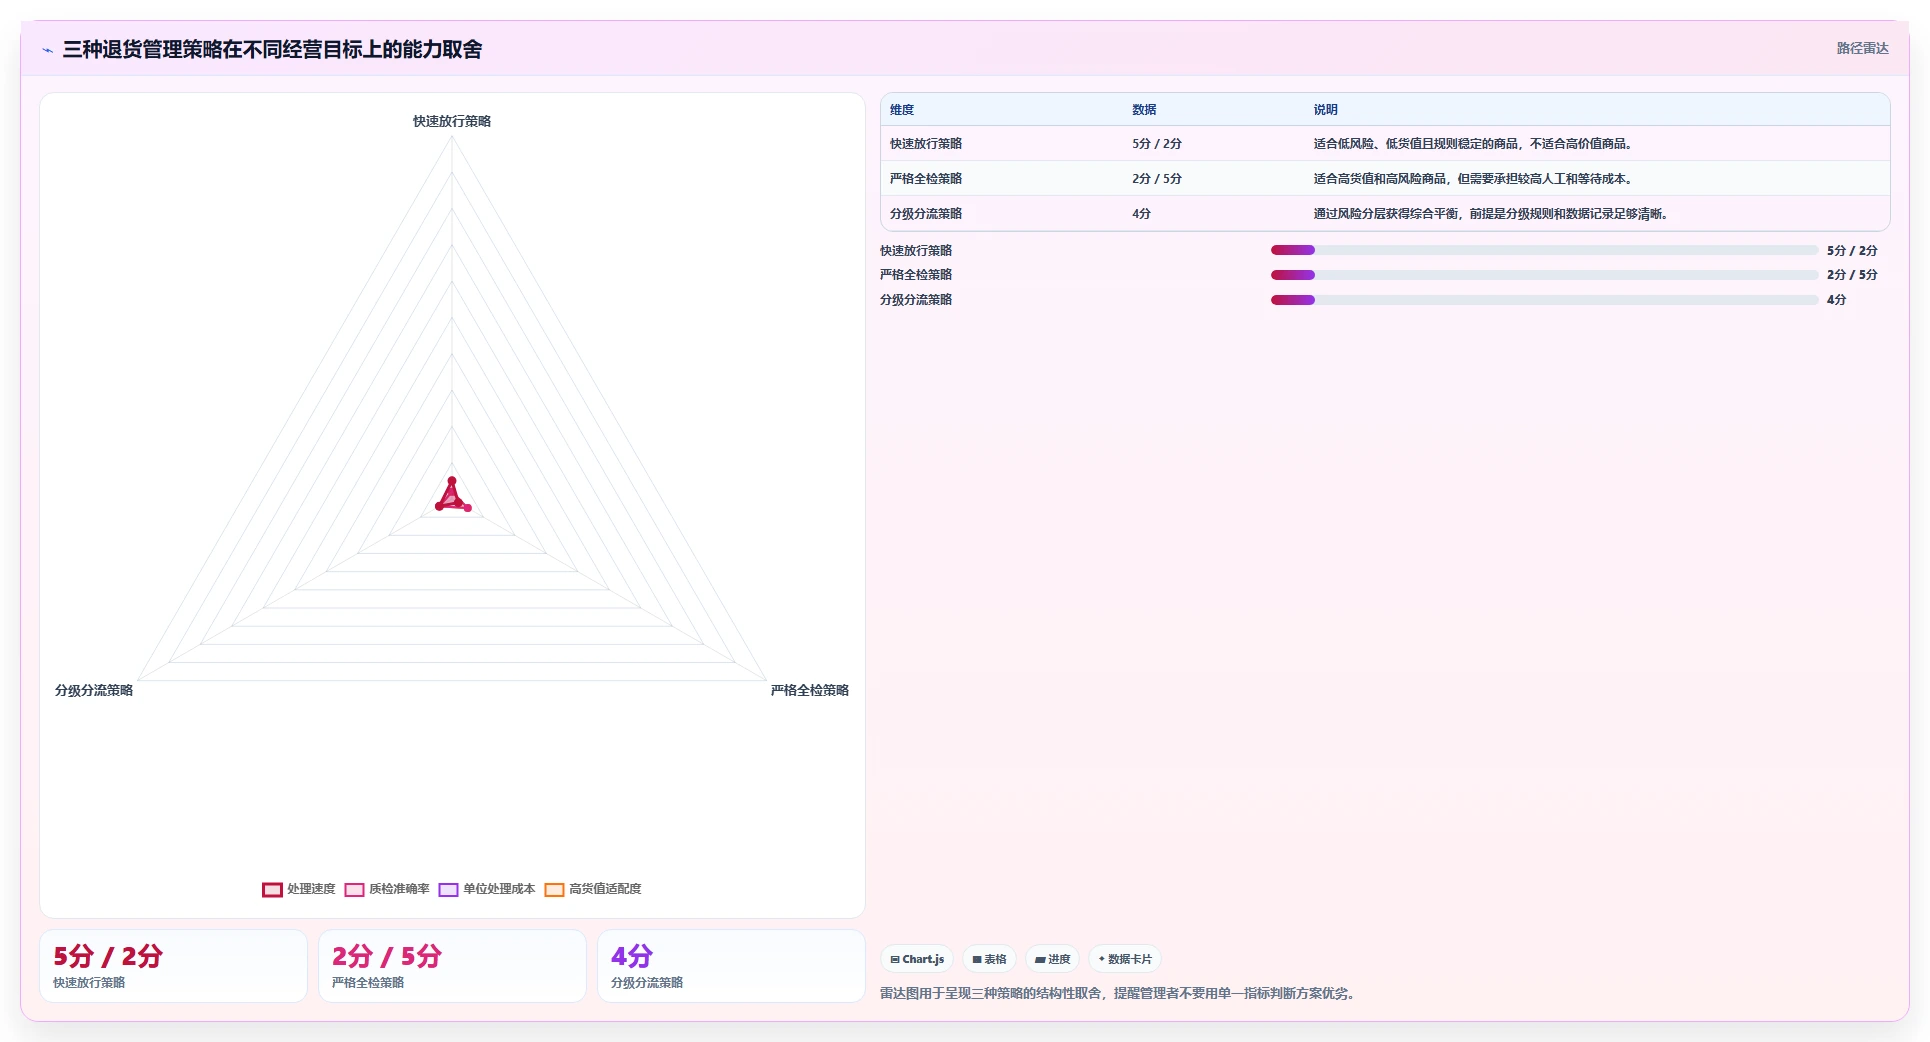Select the 2分 / 5分 严格全检策略 data card
Viewport: 1930px width, 1042px height.
(x=452, y=966)
